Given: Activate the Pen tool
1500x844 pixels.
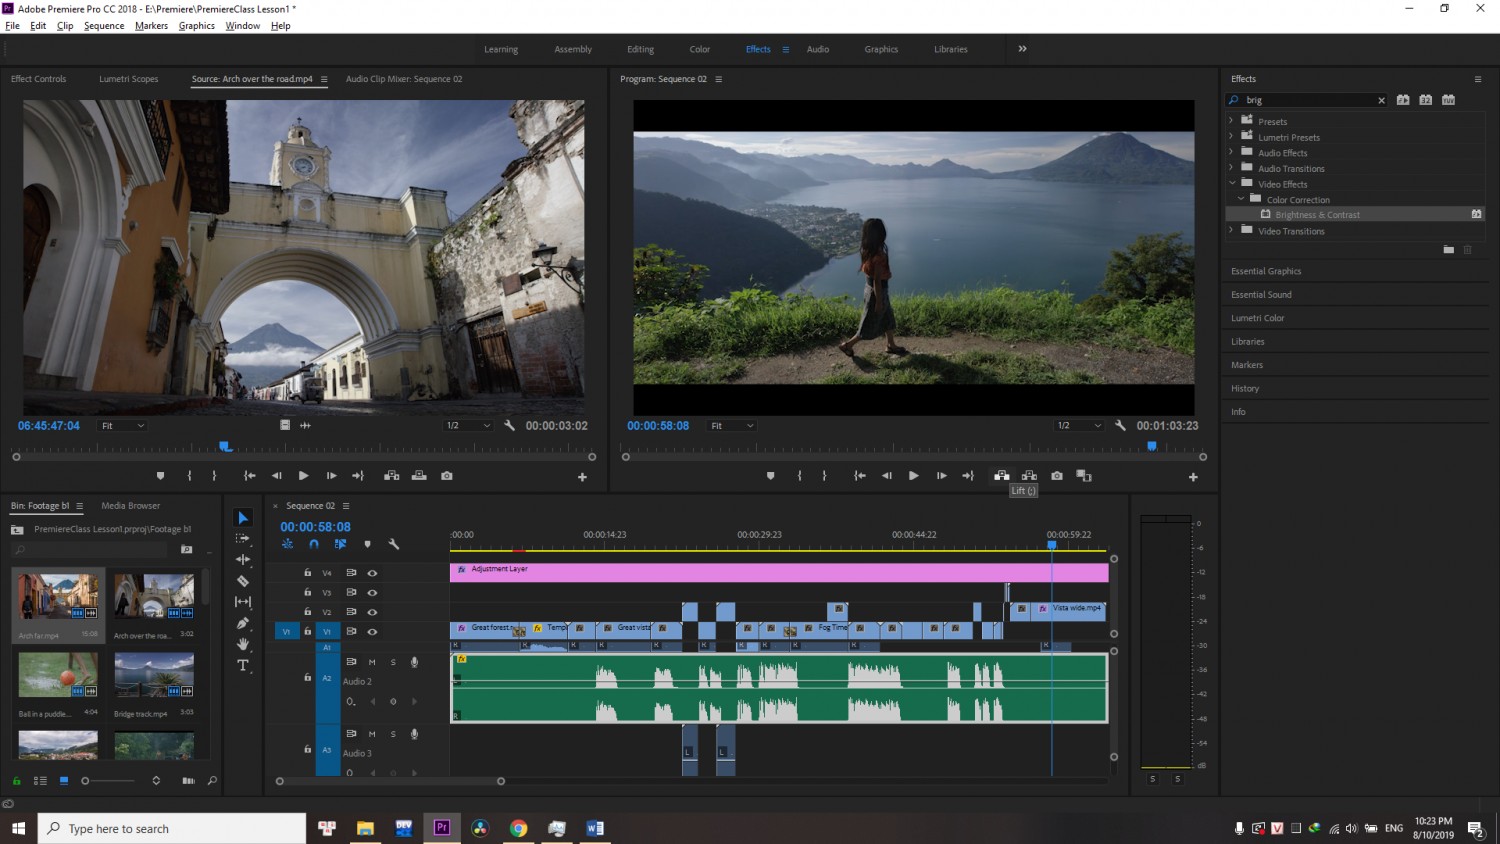Looking at the screenshot, I should pyautogui.click(x=243, y=623).
